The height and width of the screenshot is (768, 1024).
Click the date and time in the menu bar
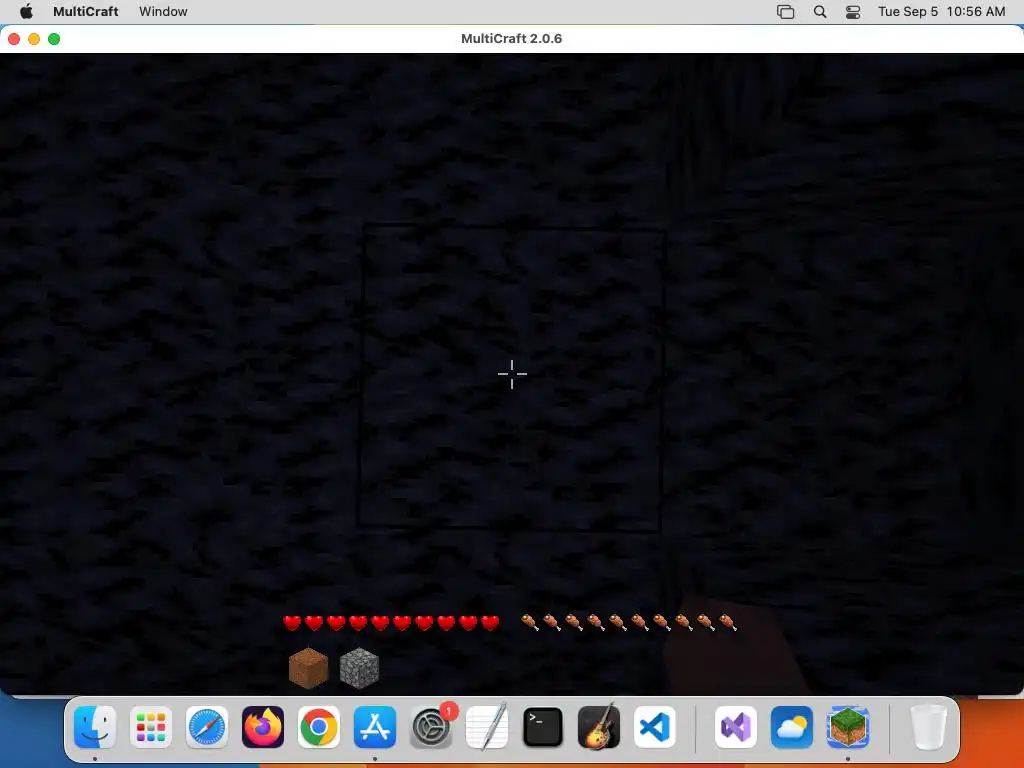(941, 11)
